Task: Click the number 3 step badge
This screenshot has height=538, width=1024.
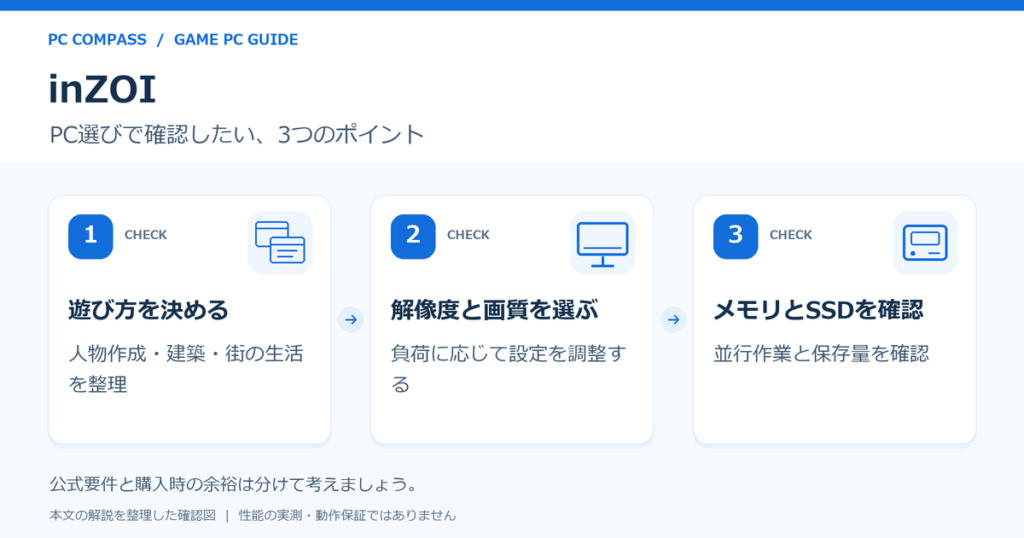Action: click(736, 236)
